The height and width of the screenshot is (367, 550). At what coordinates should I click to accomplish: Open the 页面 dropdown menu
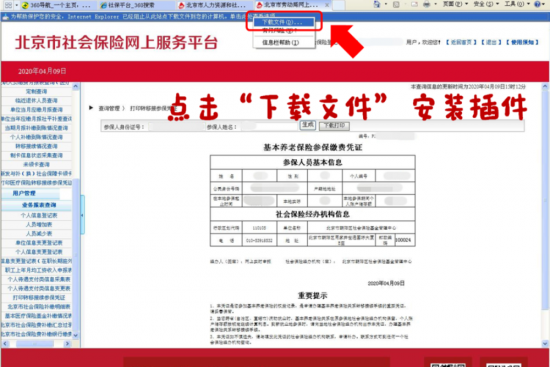(x=455, y=4)
